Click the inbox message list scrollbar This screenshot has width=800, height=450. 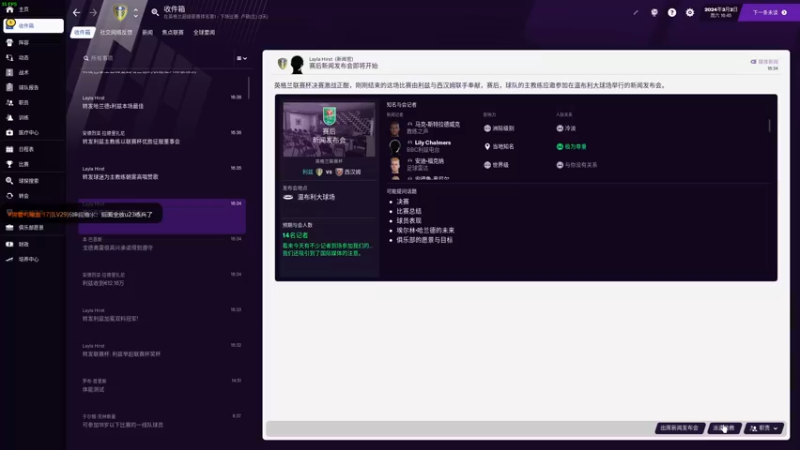click(249, 88)
